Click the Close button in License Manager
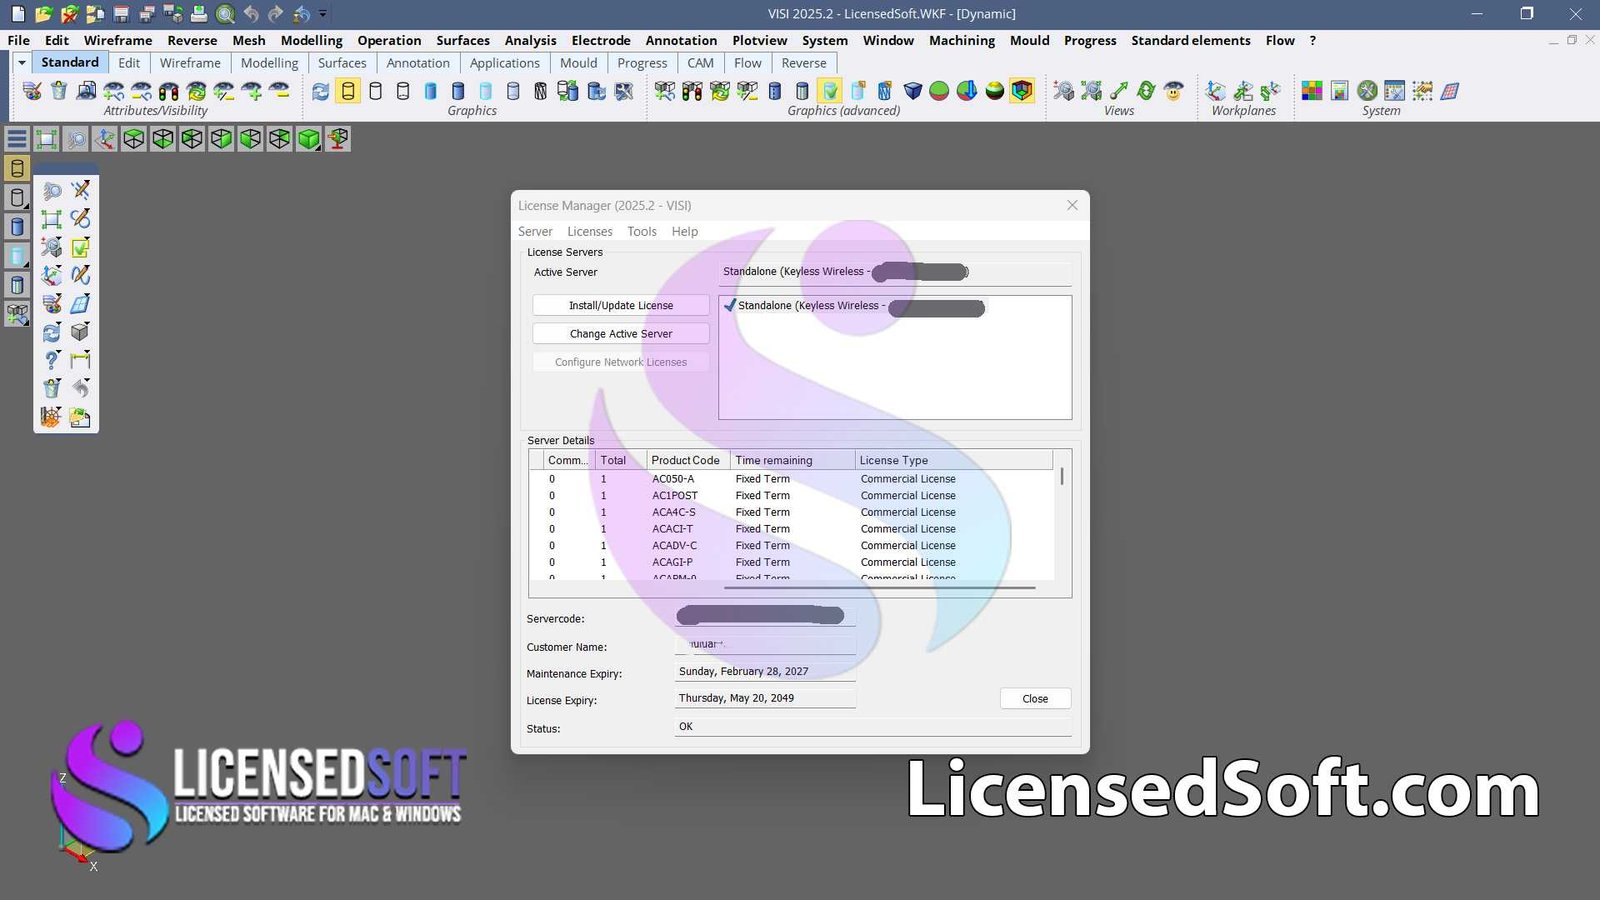The width and height of the screenshot is (1600, 900). point(1035,698)
